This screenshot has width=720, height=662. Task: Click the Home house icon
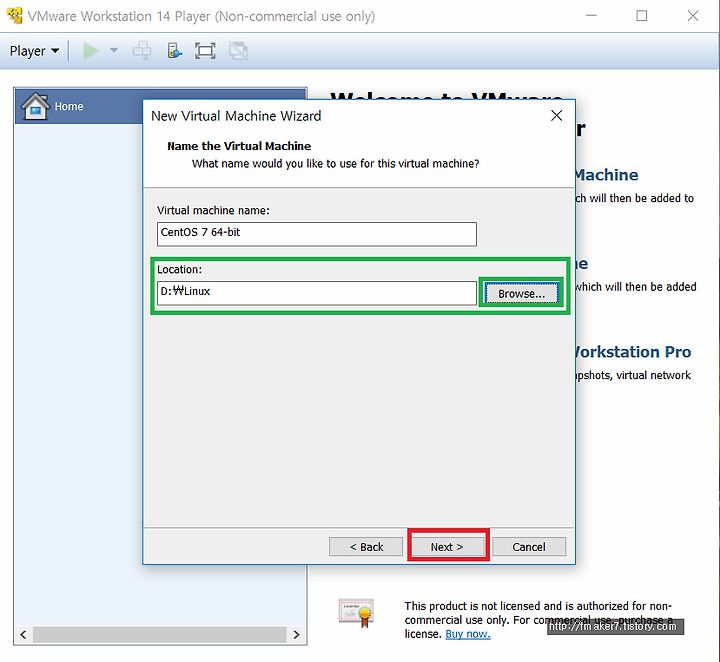point(35,106)
